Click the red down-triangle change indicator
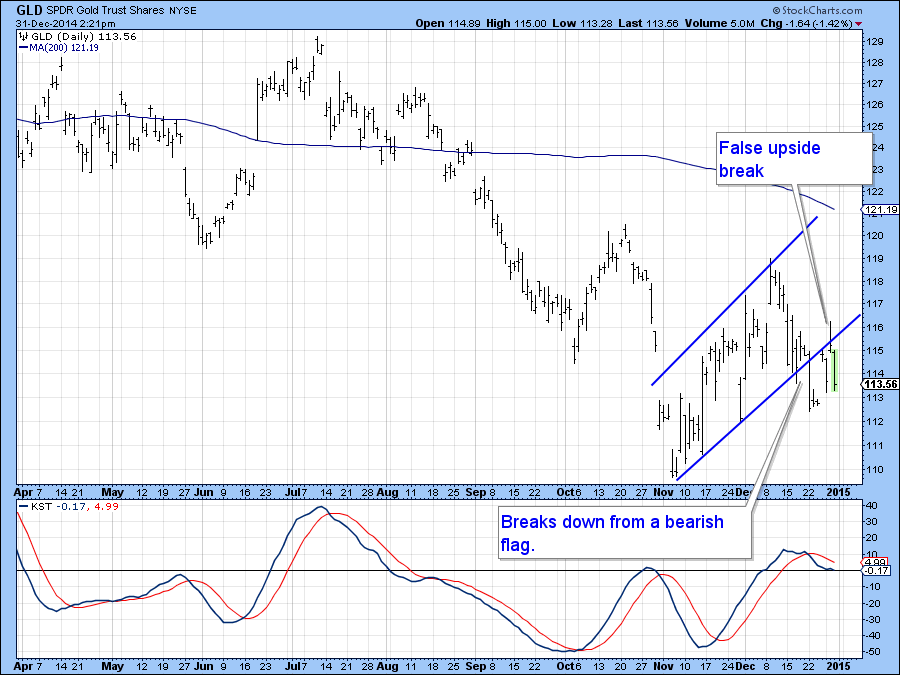The width and height of the screenshot is (900, 675). click(858, 24)
